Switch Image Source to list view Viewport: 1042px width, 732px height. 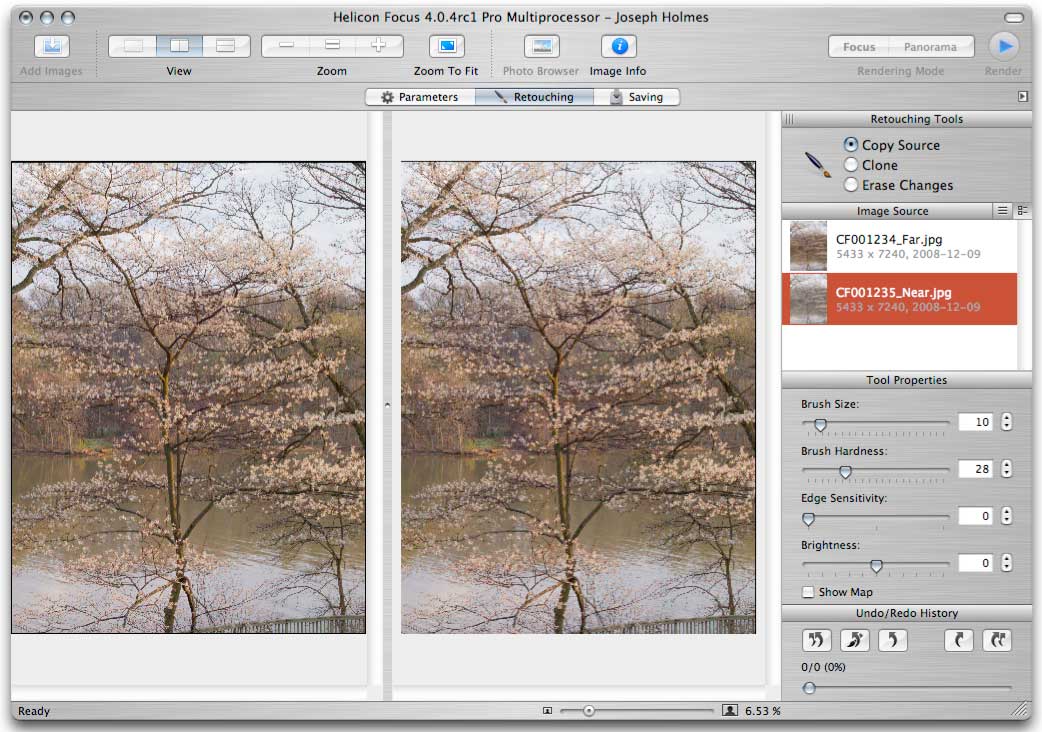1003,211
